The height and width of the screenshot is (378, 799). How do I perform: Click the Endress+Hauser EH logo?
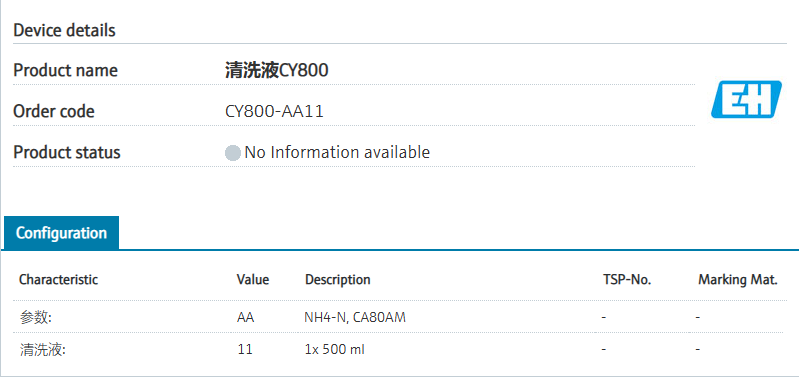[746, 99]
